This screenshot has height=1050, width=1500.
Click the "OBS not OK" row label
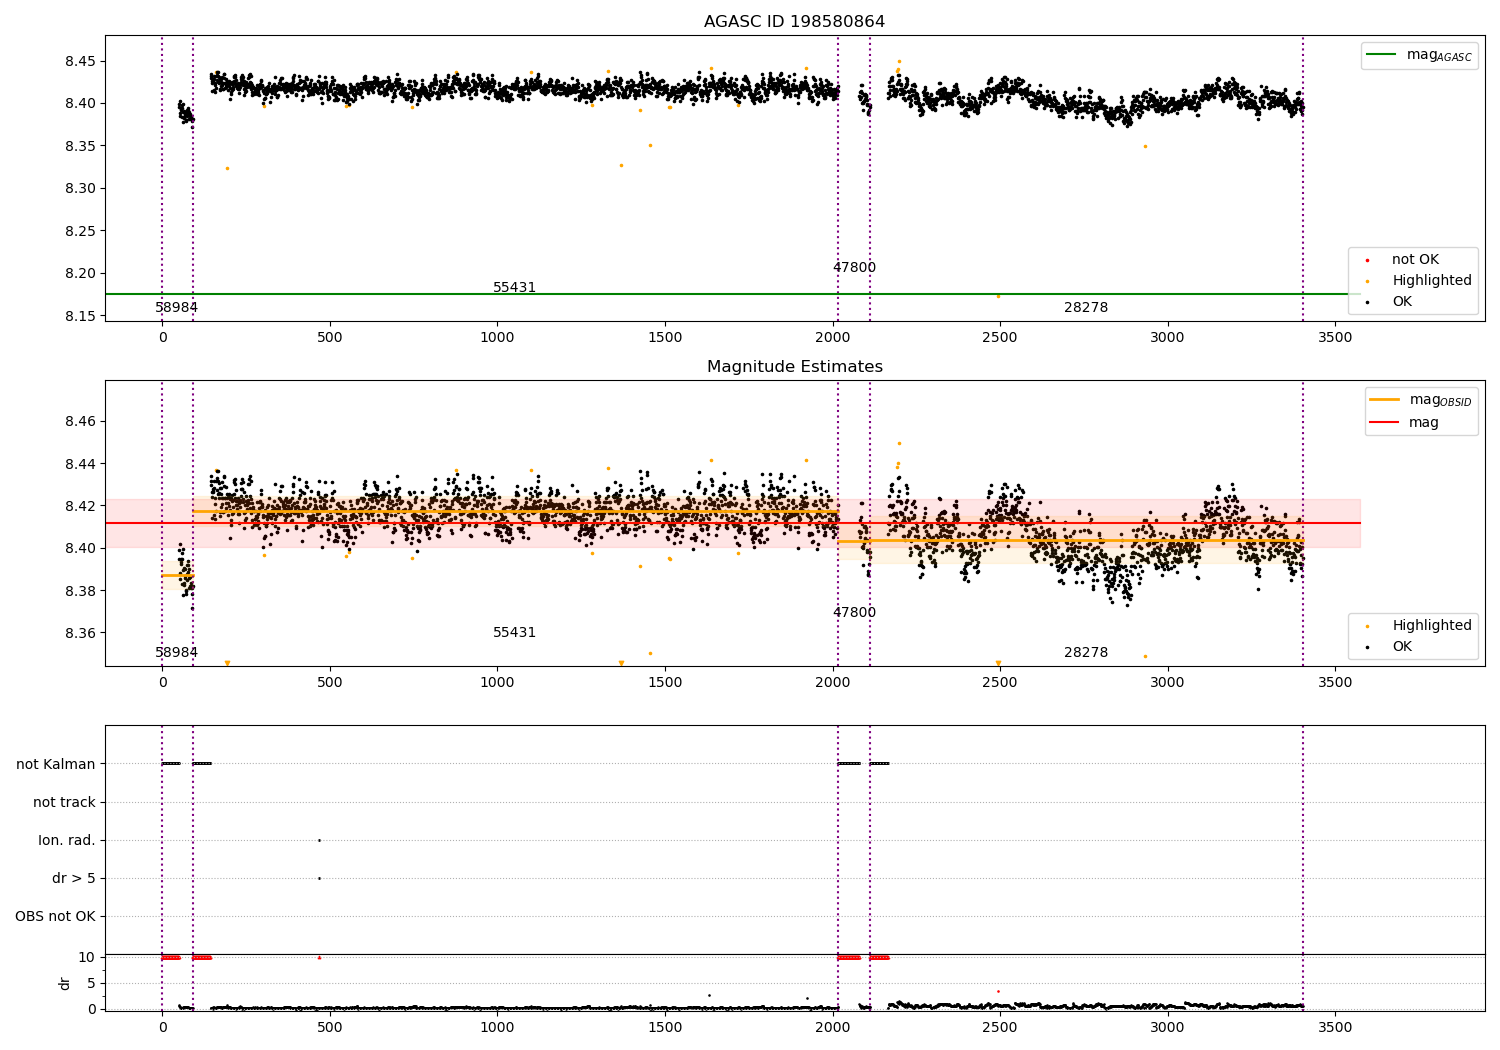[55, 916]
